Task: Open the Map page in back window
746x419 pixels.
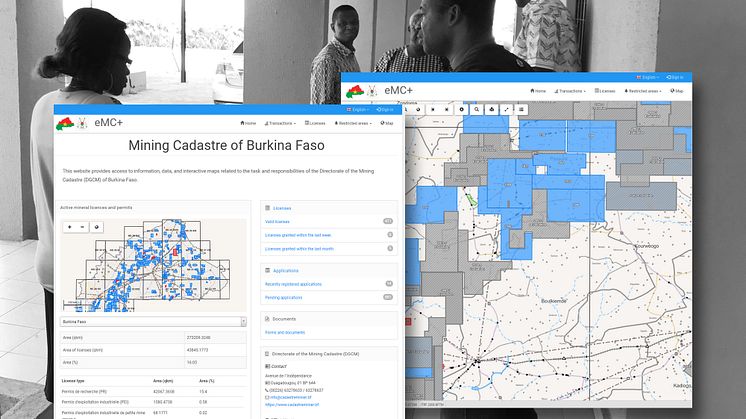Action: [x=676, y=90]
